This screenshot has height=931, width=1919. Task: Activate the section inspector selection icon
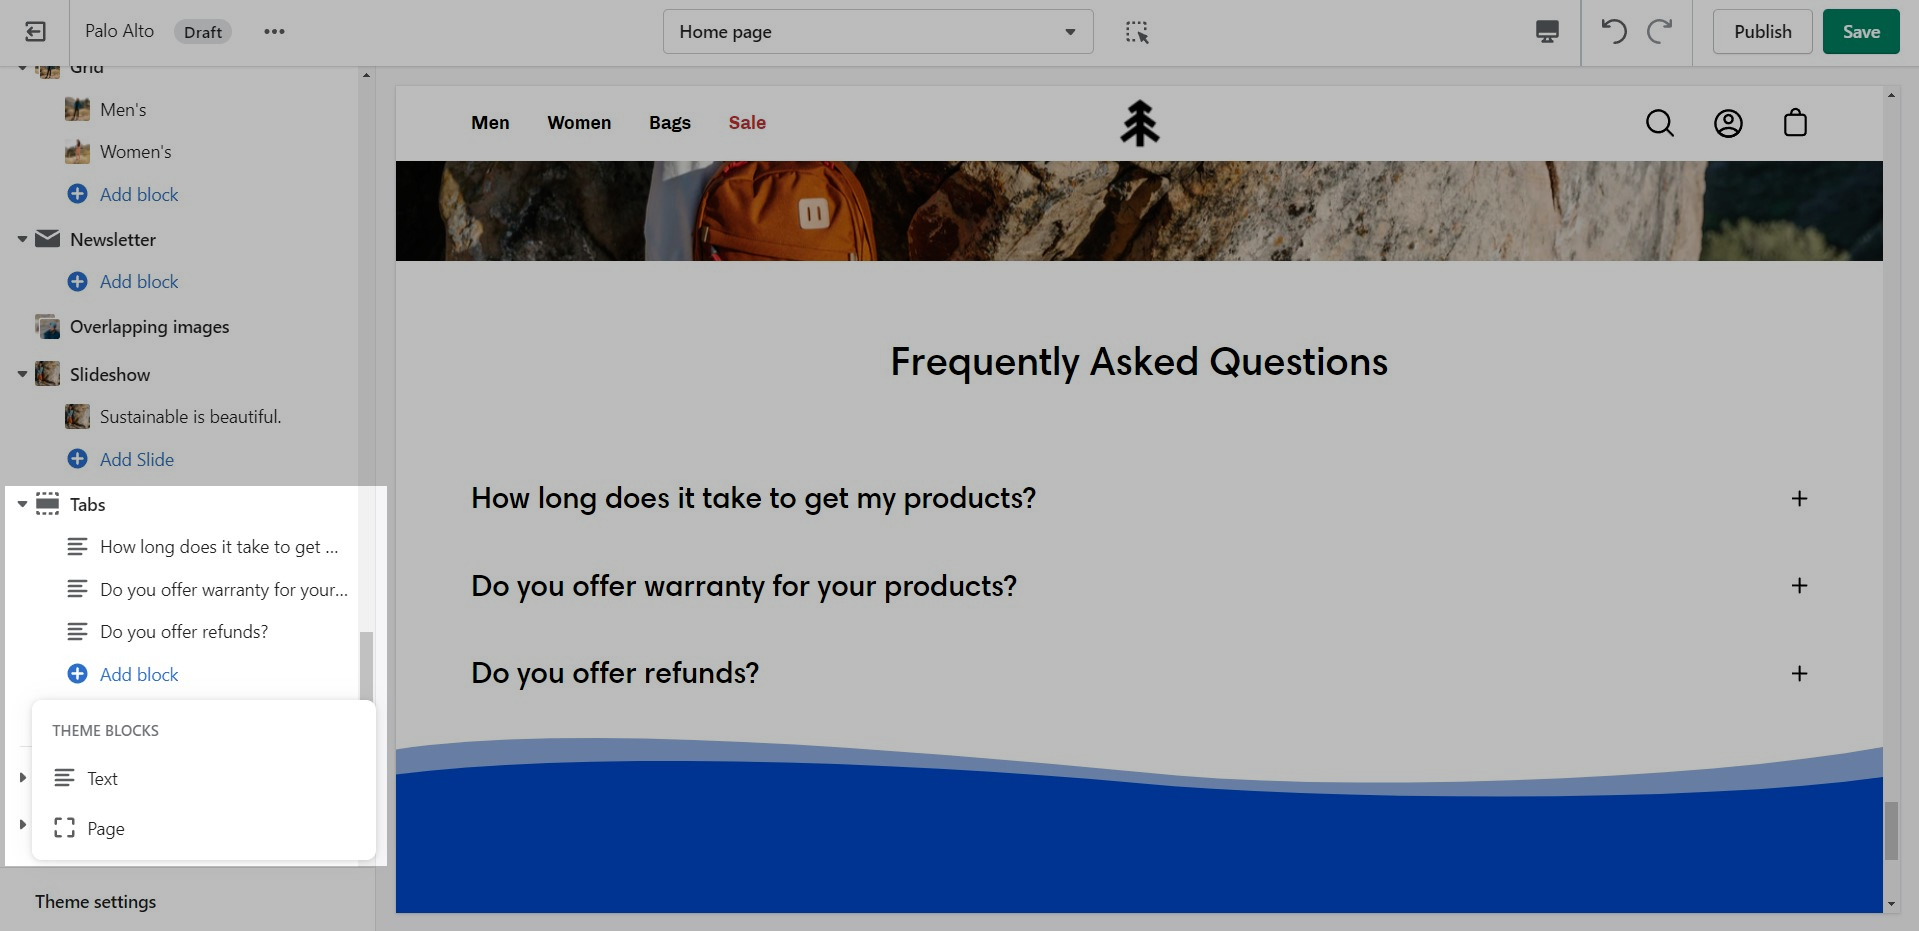click(x=1137, y=32)
